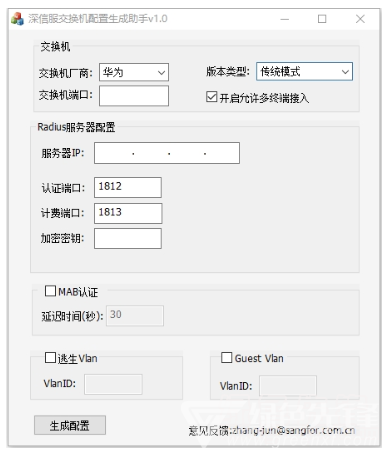Enable the MAB认证 checkbox
388x454 pixels.
50,291
